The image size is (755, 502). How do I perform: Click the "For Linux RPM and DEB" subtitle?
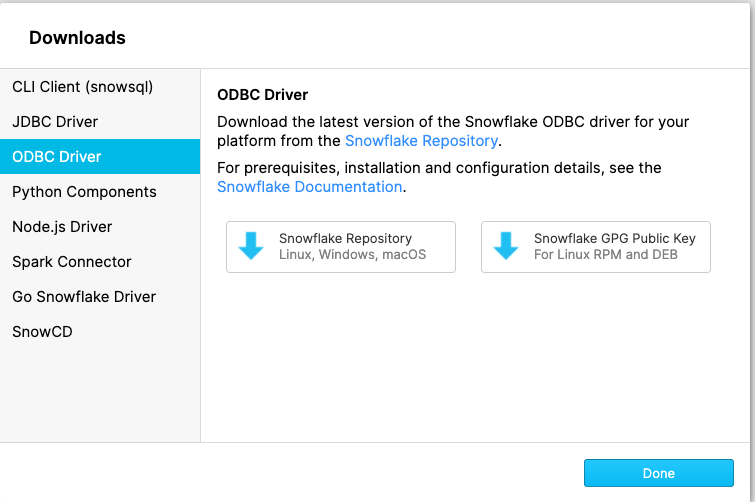[605, 255]
